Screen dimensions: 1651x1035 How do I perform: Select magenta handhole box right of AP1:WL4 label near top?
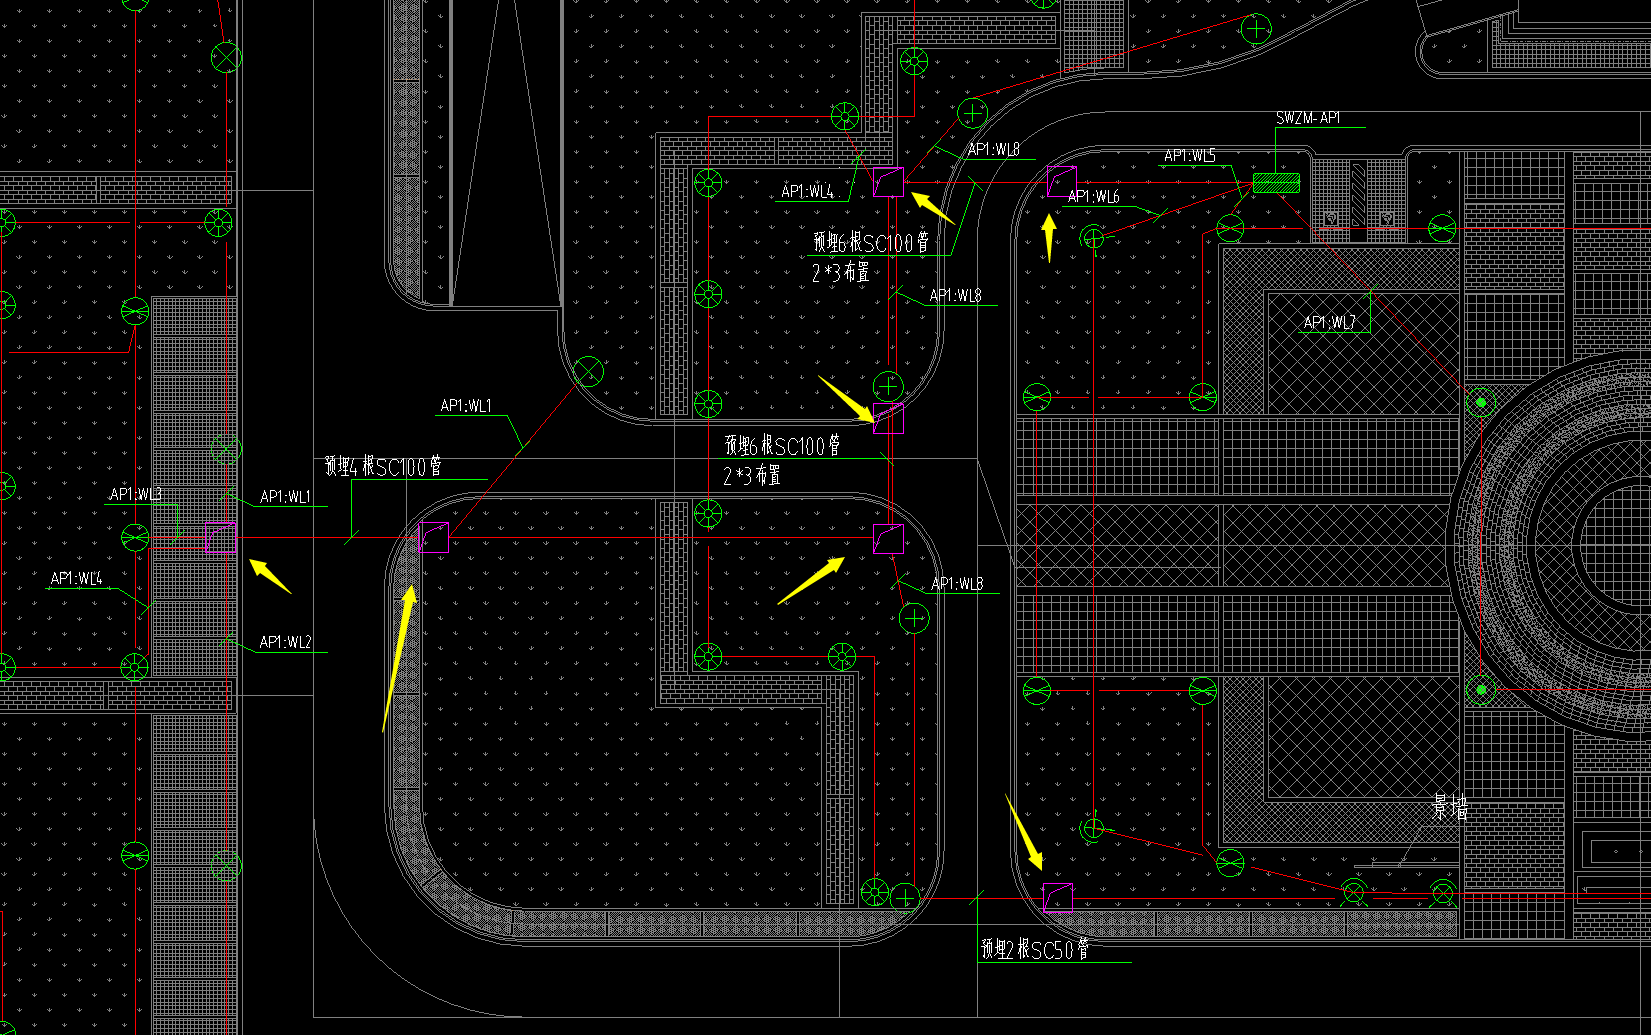pos(888,182)
